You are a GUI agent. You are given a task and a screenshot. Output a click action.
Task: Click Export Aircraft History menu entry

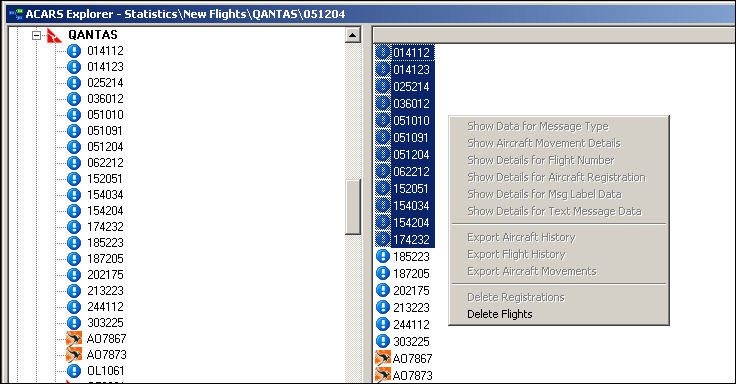(x=521, y=238)
